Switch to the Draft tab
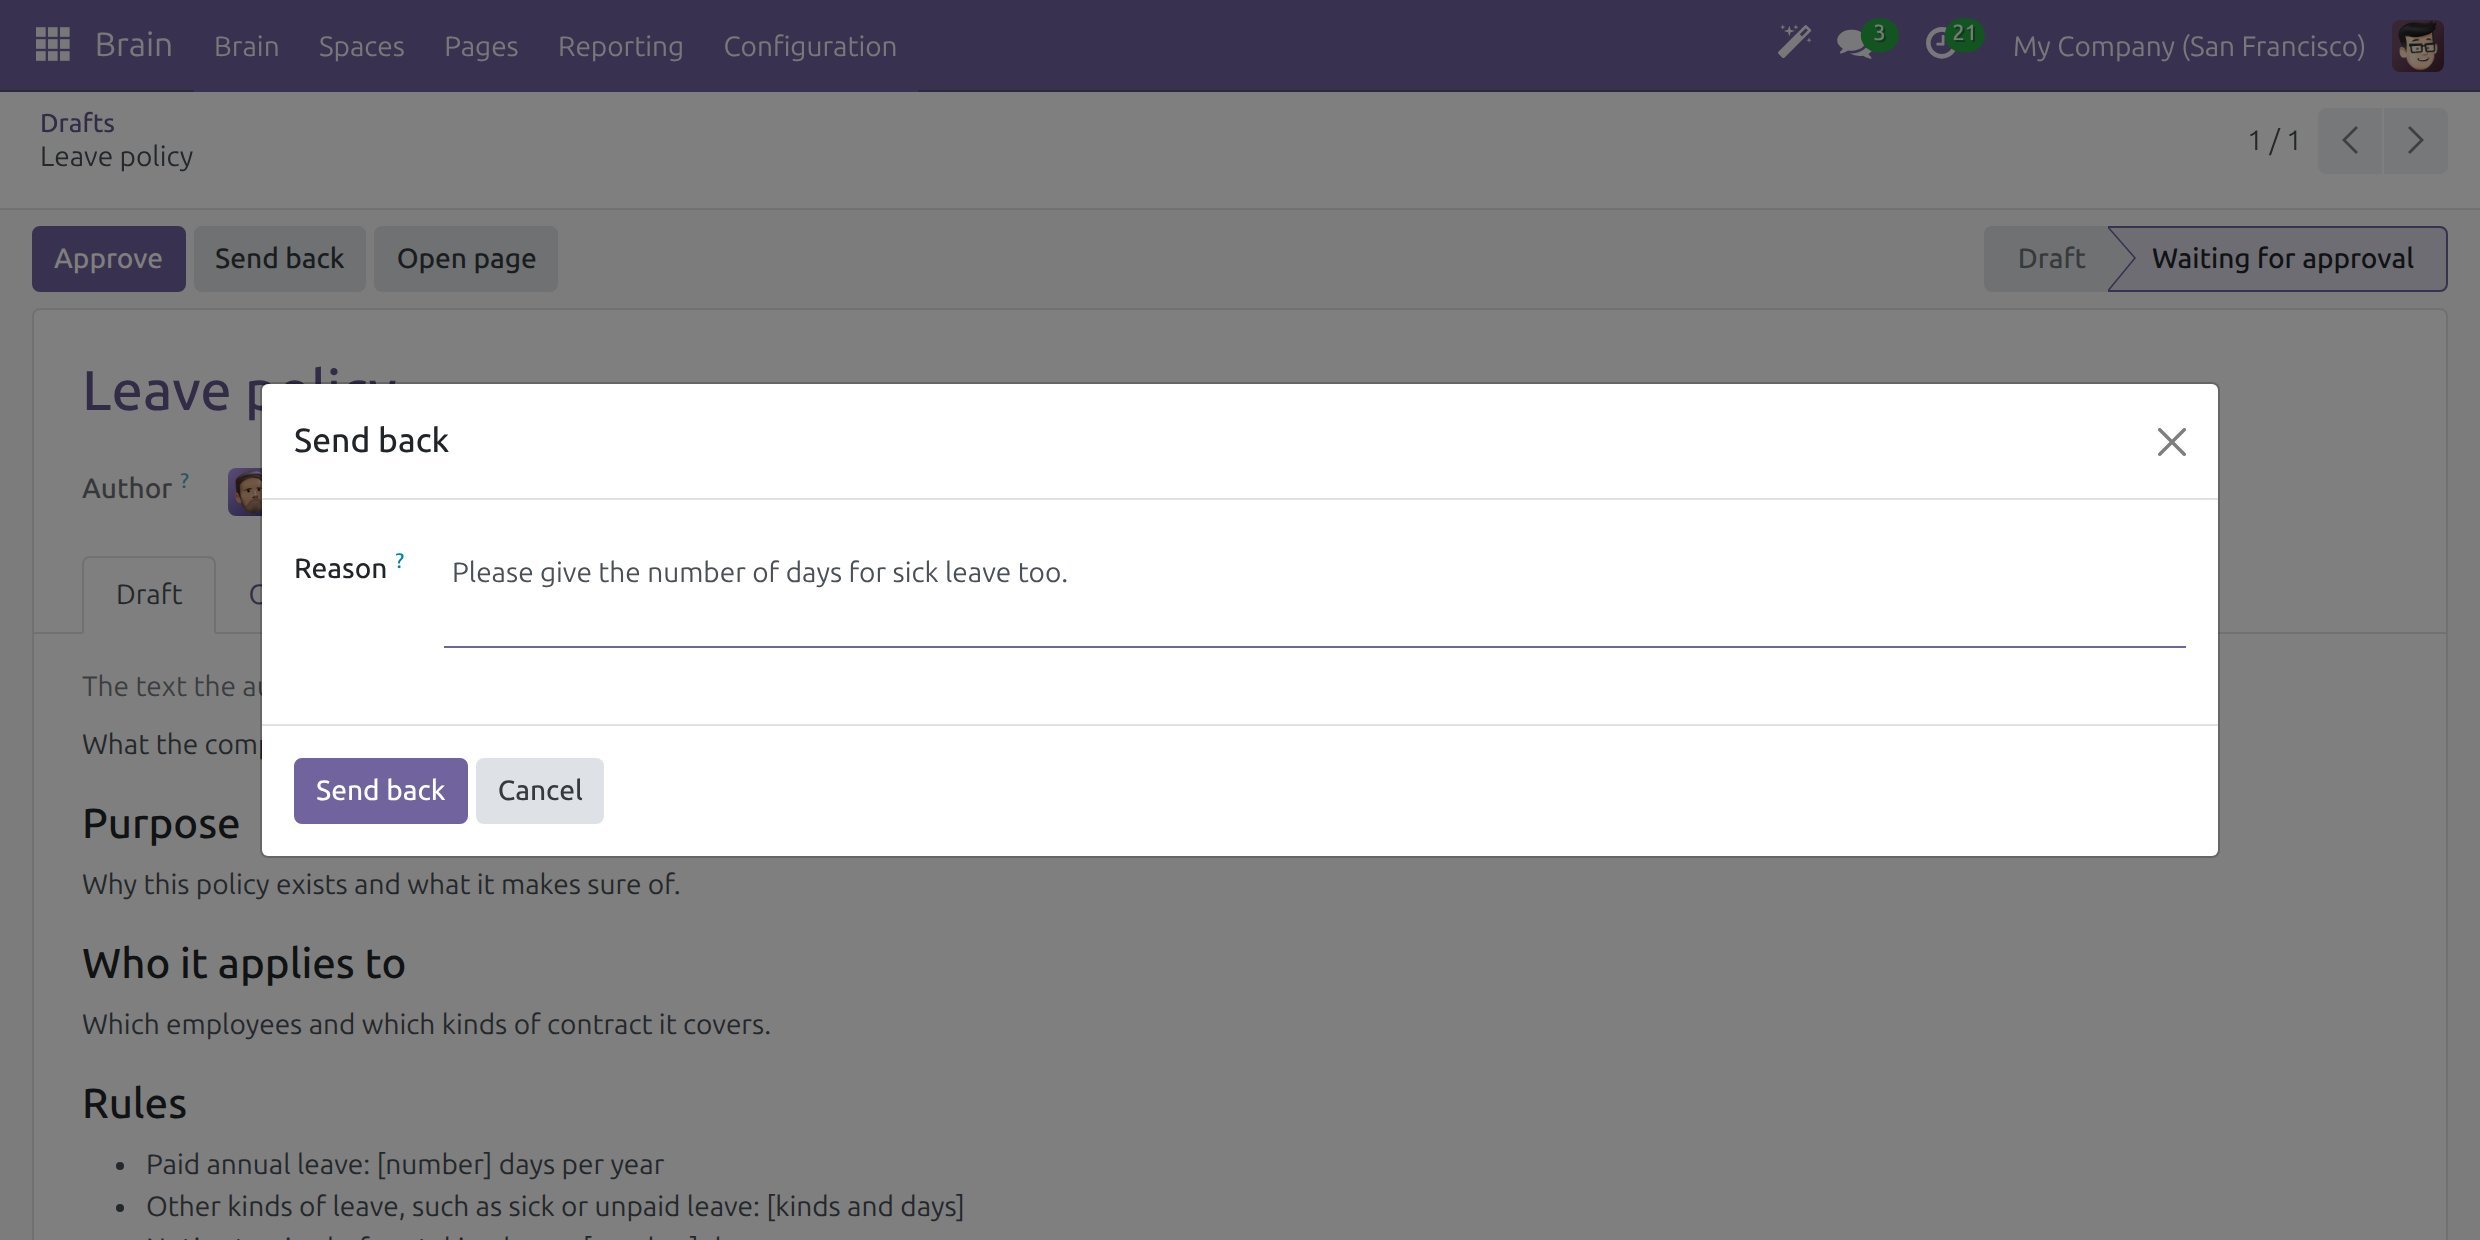The height and width of the screenshot is (1240, 2480). [149, 594]
